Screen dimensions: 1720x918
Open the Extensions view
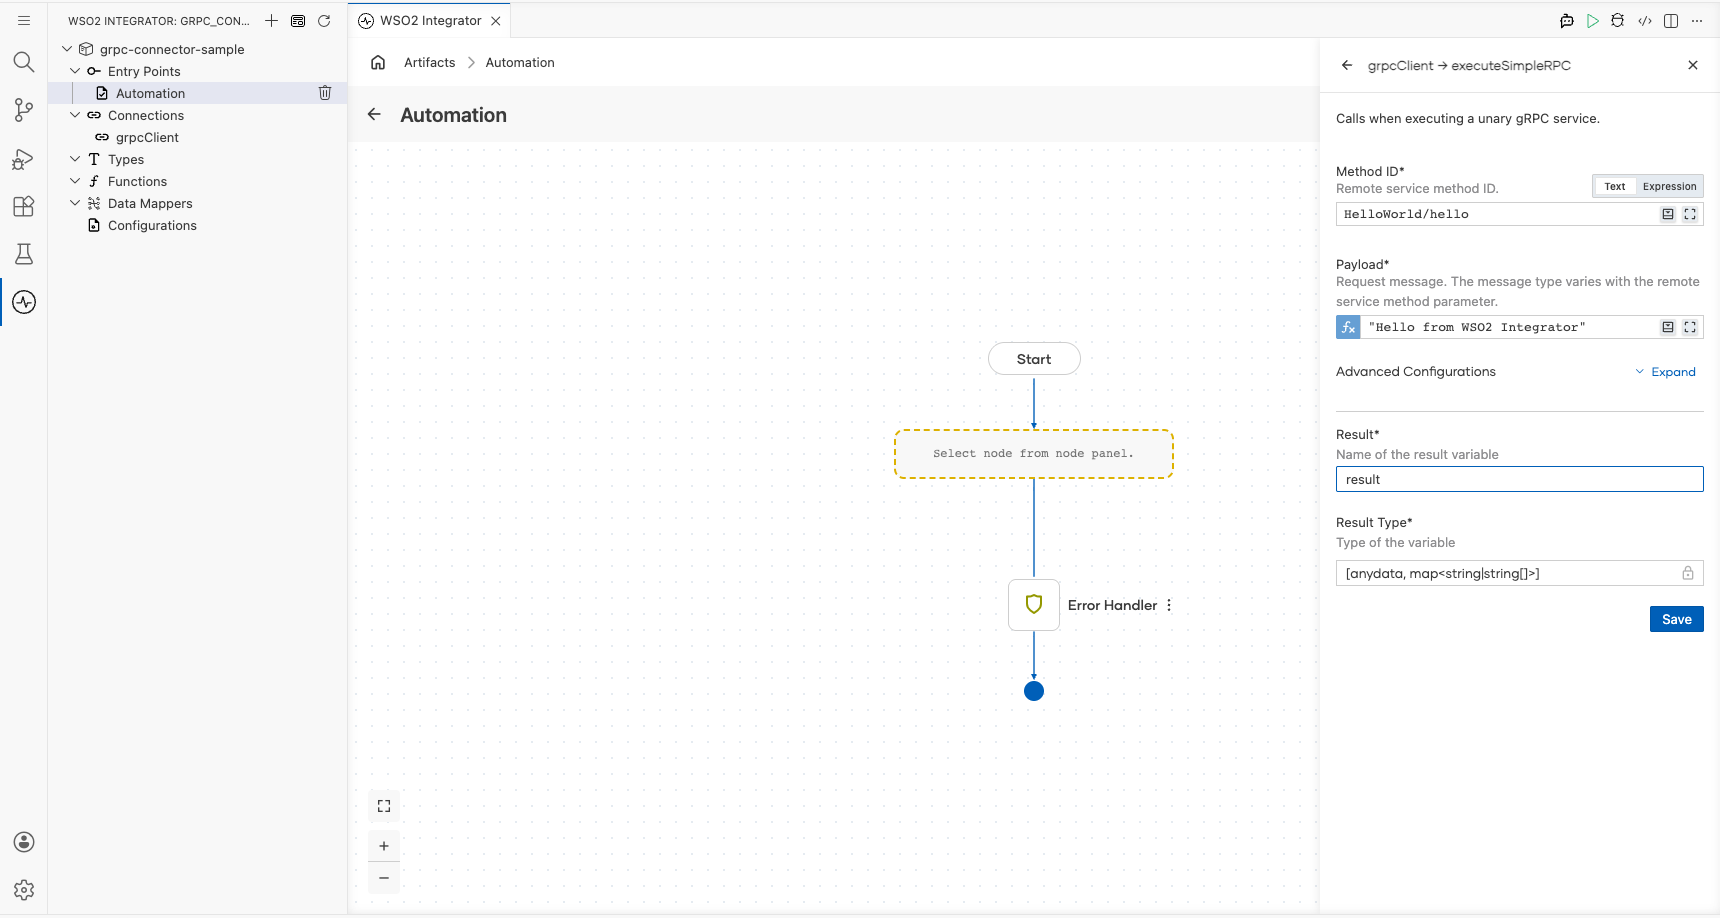coord(24,206)
